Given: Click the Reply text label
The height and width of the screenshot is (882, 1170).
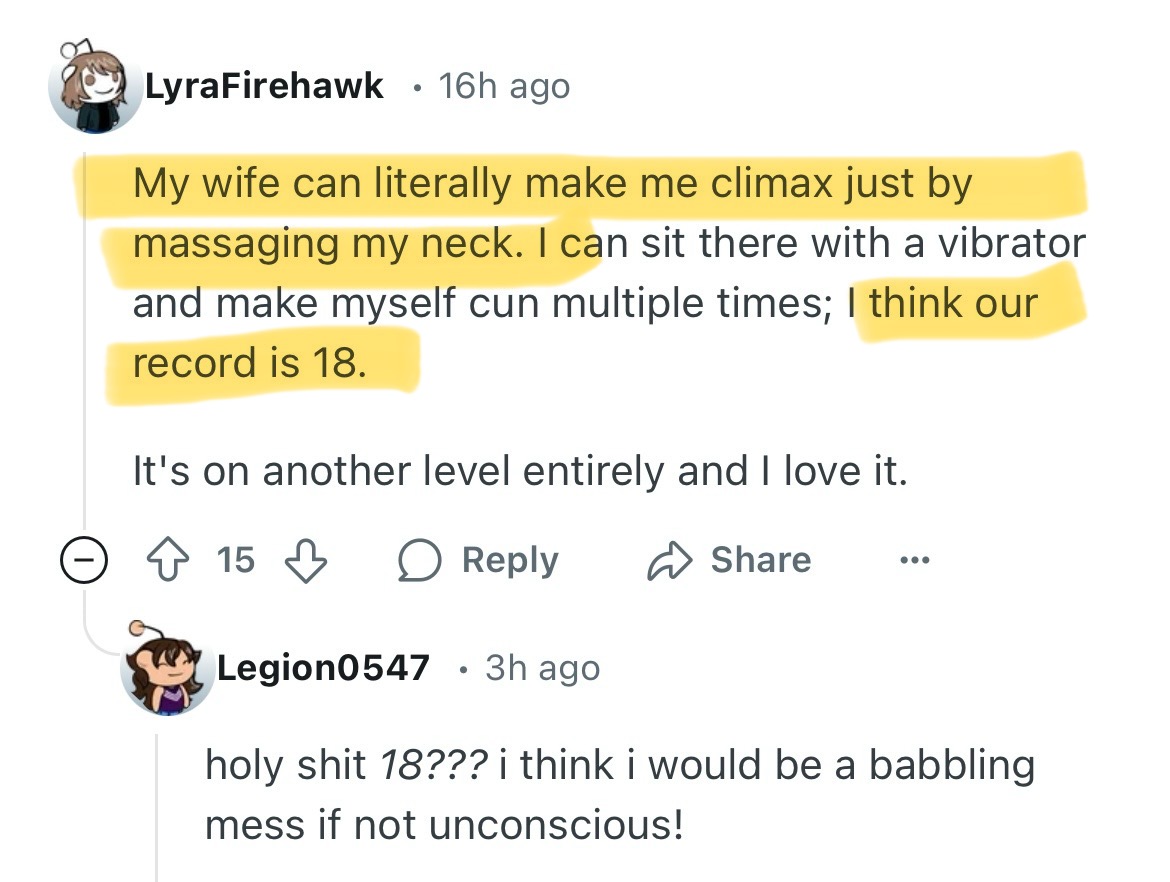Looking at the screenshot, I should [x=510, y=560].
